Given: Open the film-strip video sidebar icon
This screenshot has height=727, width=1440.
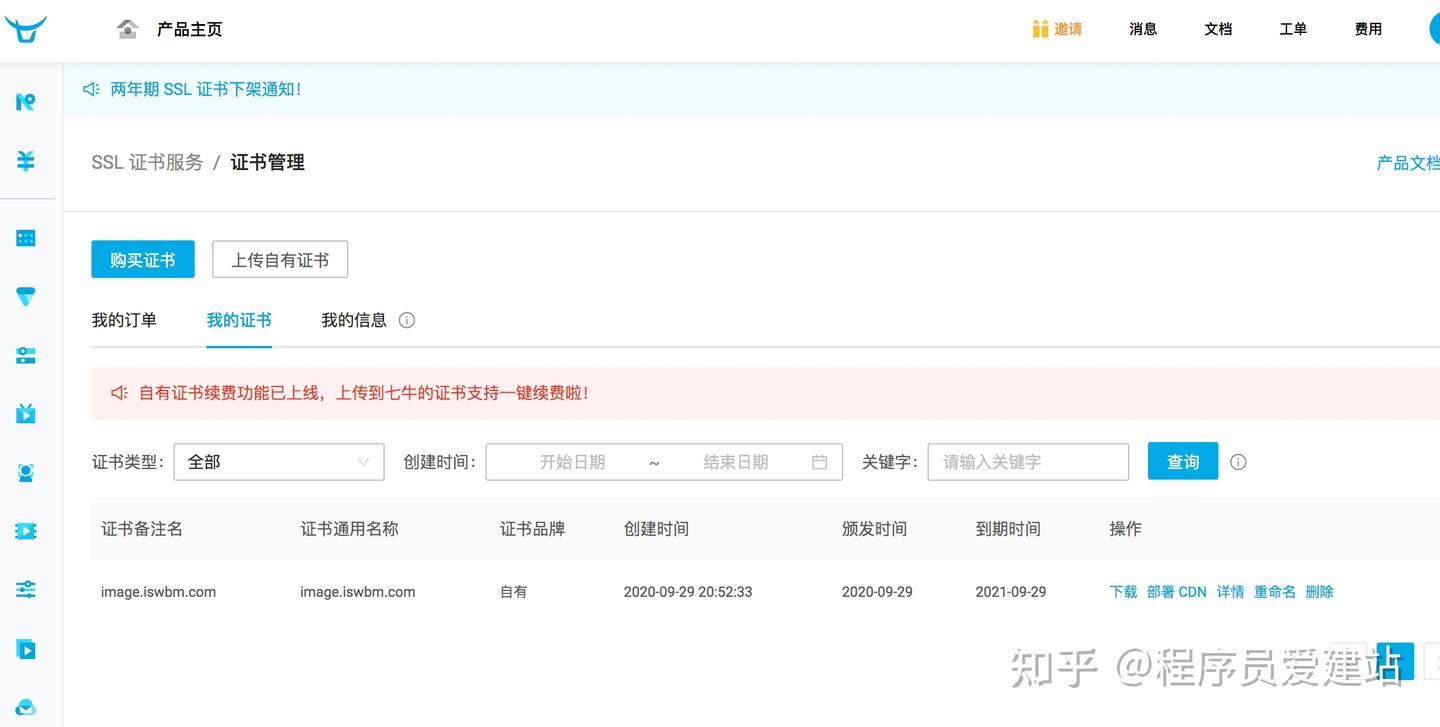Looking at the screenshot, I should click(x=26, y=531).
